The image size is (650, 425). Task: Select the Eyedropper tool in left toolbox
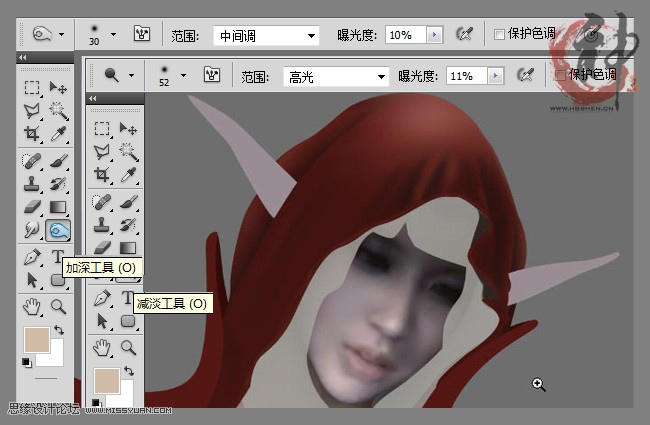58,134
